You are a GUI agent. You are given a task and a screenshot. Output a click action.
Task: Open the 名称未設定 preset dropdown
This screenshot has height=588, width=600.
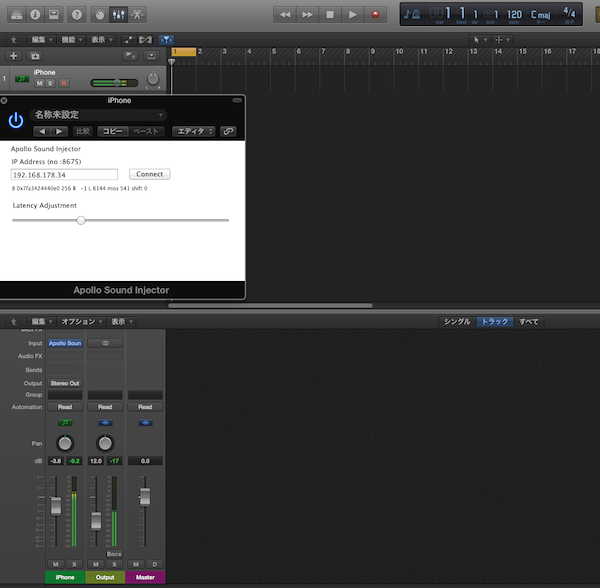pyautogui.click(x=98, y=115)
